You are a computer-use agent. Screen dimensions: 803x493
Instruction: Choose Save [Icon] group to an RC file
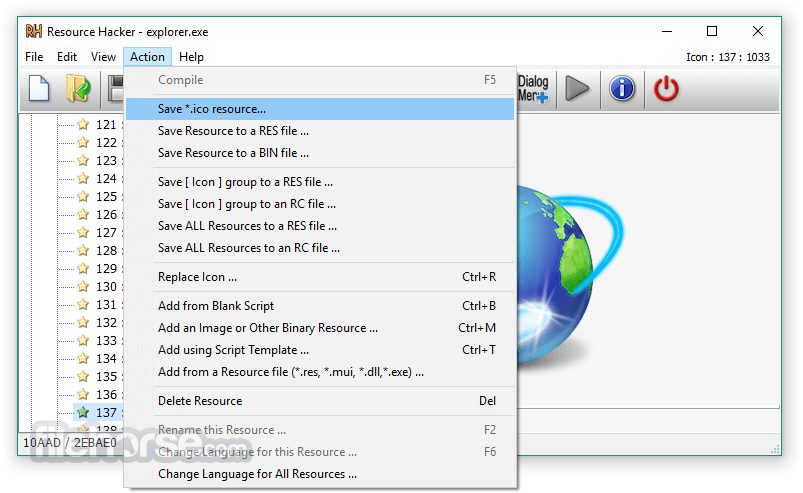pos(320,204)
